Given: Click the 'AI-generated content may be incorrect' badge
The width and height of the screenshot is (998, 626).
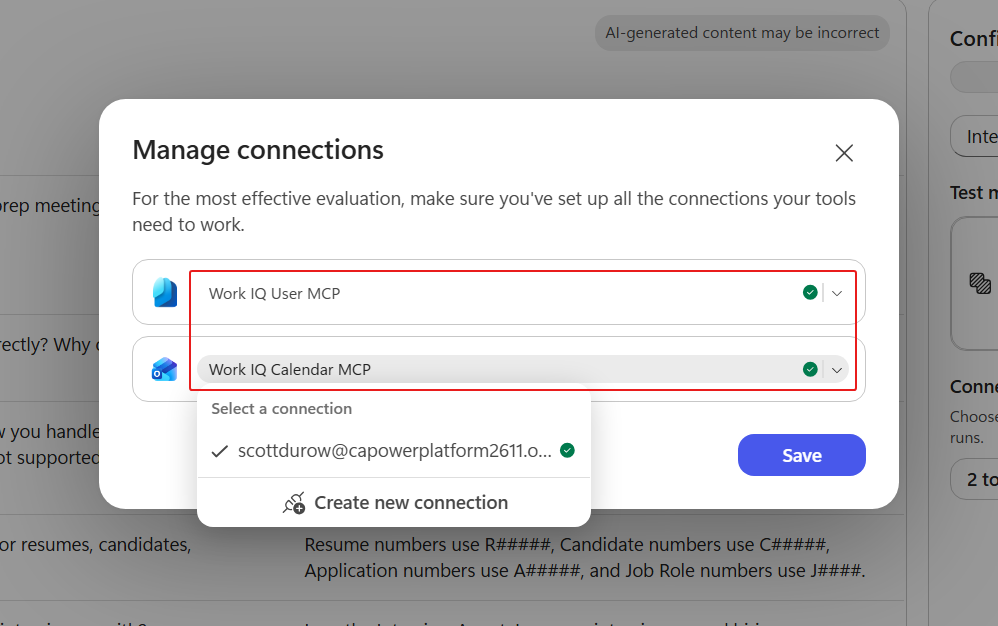Looking at the screenshot, I should (x=742, y=33).
